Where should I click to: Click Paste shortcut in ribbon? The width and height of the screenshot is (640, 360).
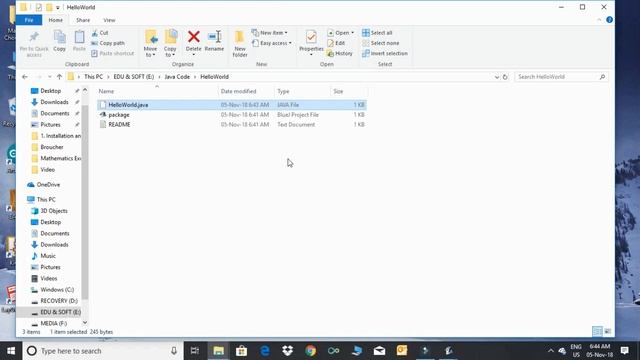click(113, 53)
